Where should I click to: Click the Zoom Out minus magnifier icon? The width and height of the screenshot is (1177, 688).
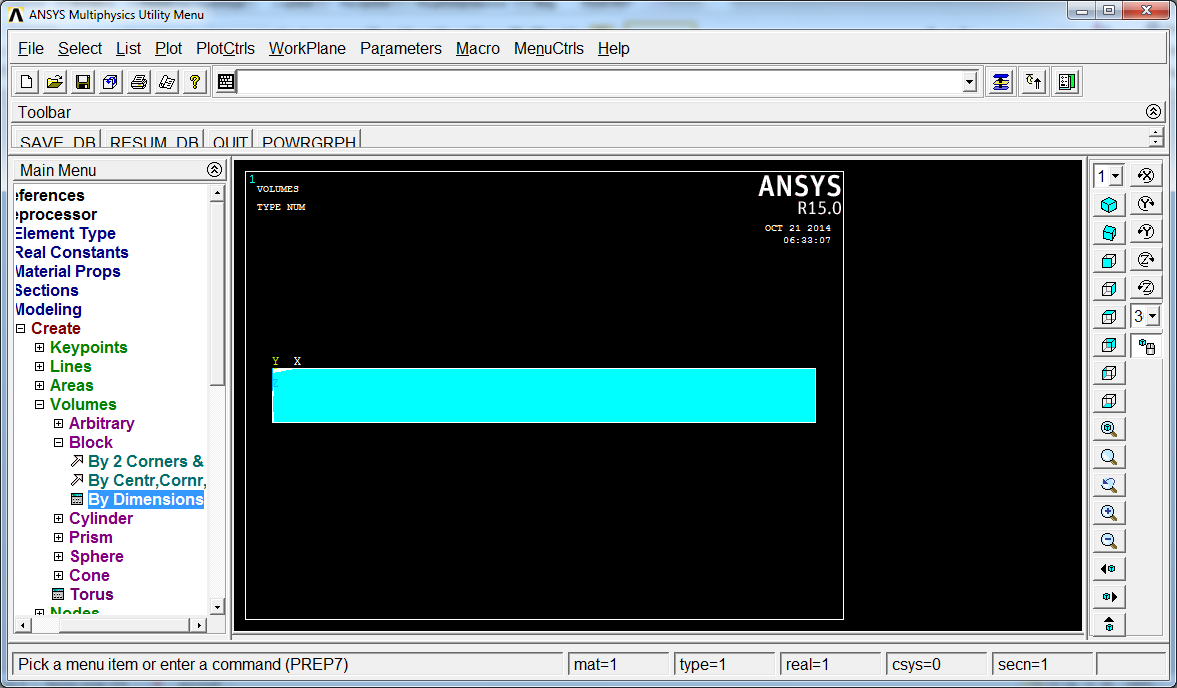[x=1109, y=540]
